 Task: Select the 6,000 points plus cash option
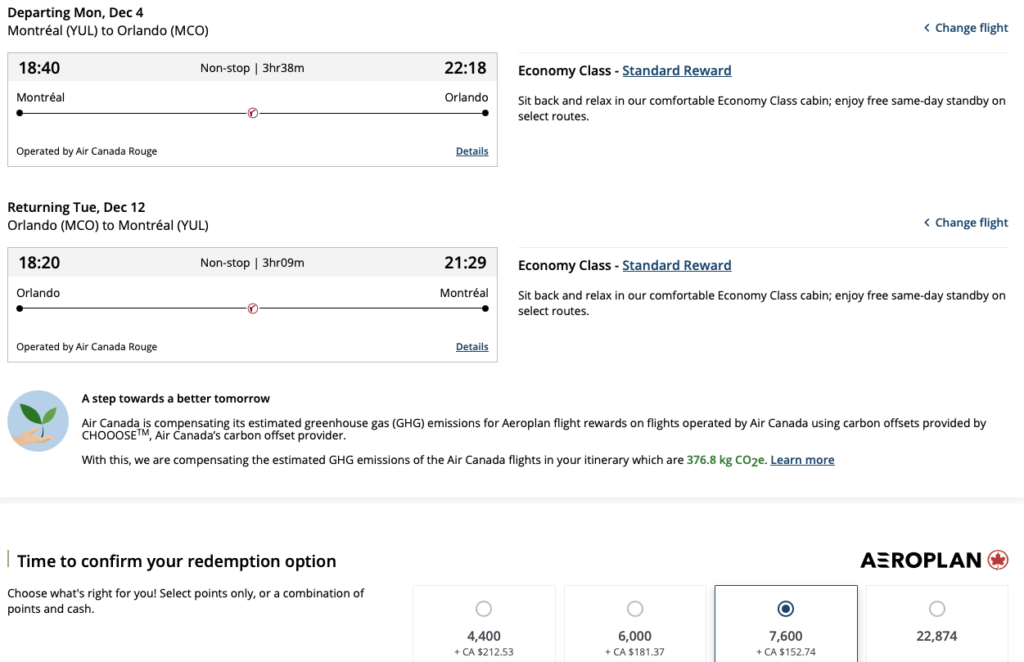coord(635,609)
